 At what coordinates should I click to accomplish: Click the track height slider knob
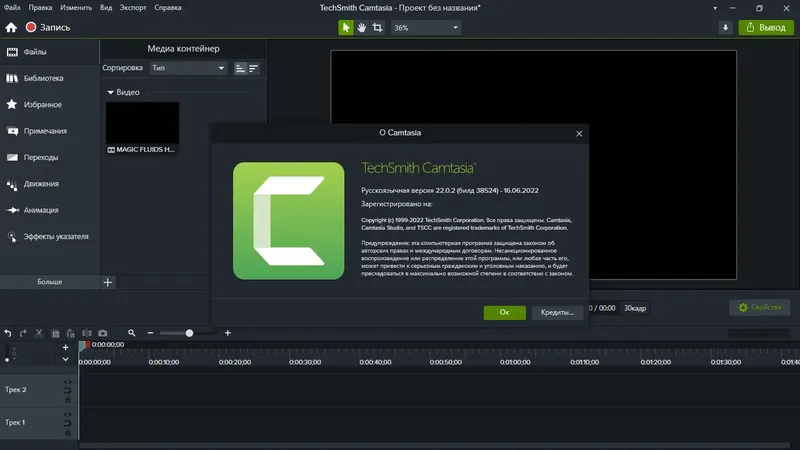coord(7,360)
